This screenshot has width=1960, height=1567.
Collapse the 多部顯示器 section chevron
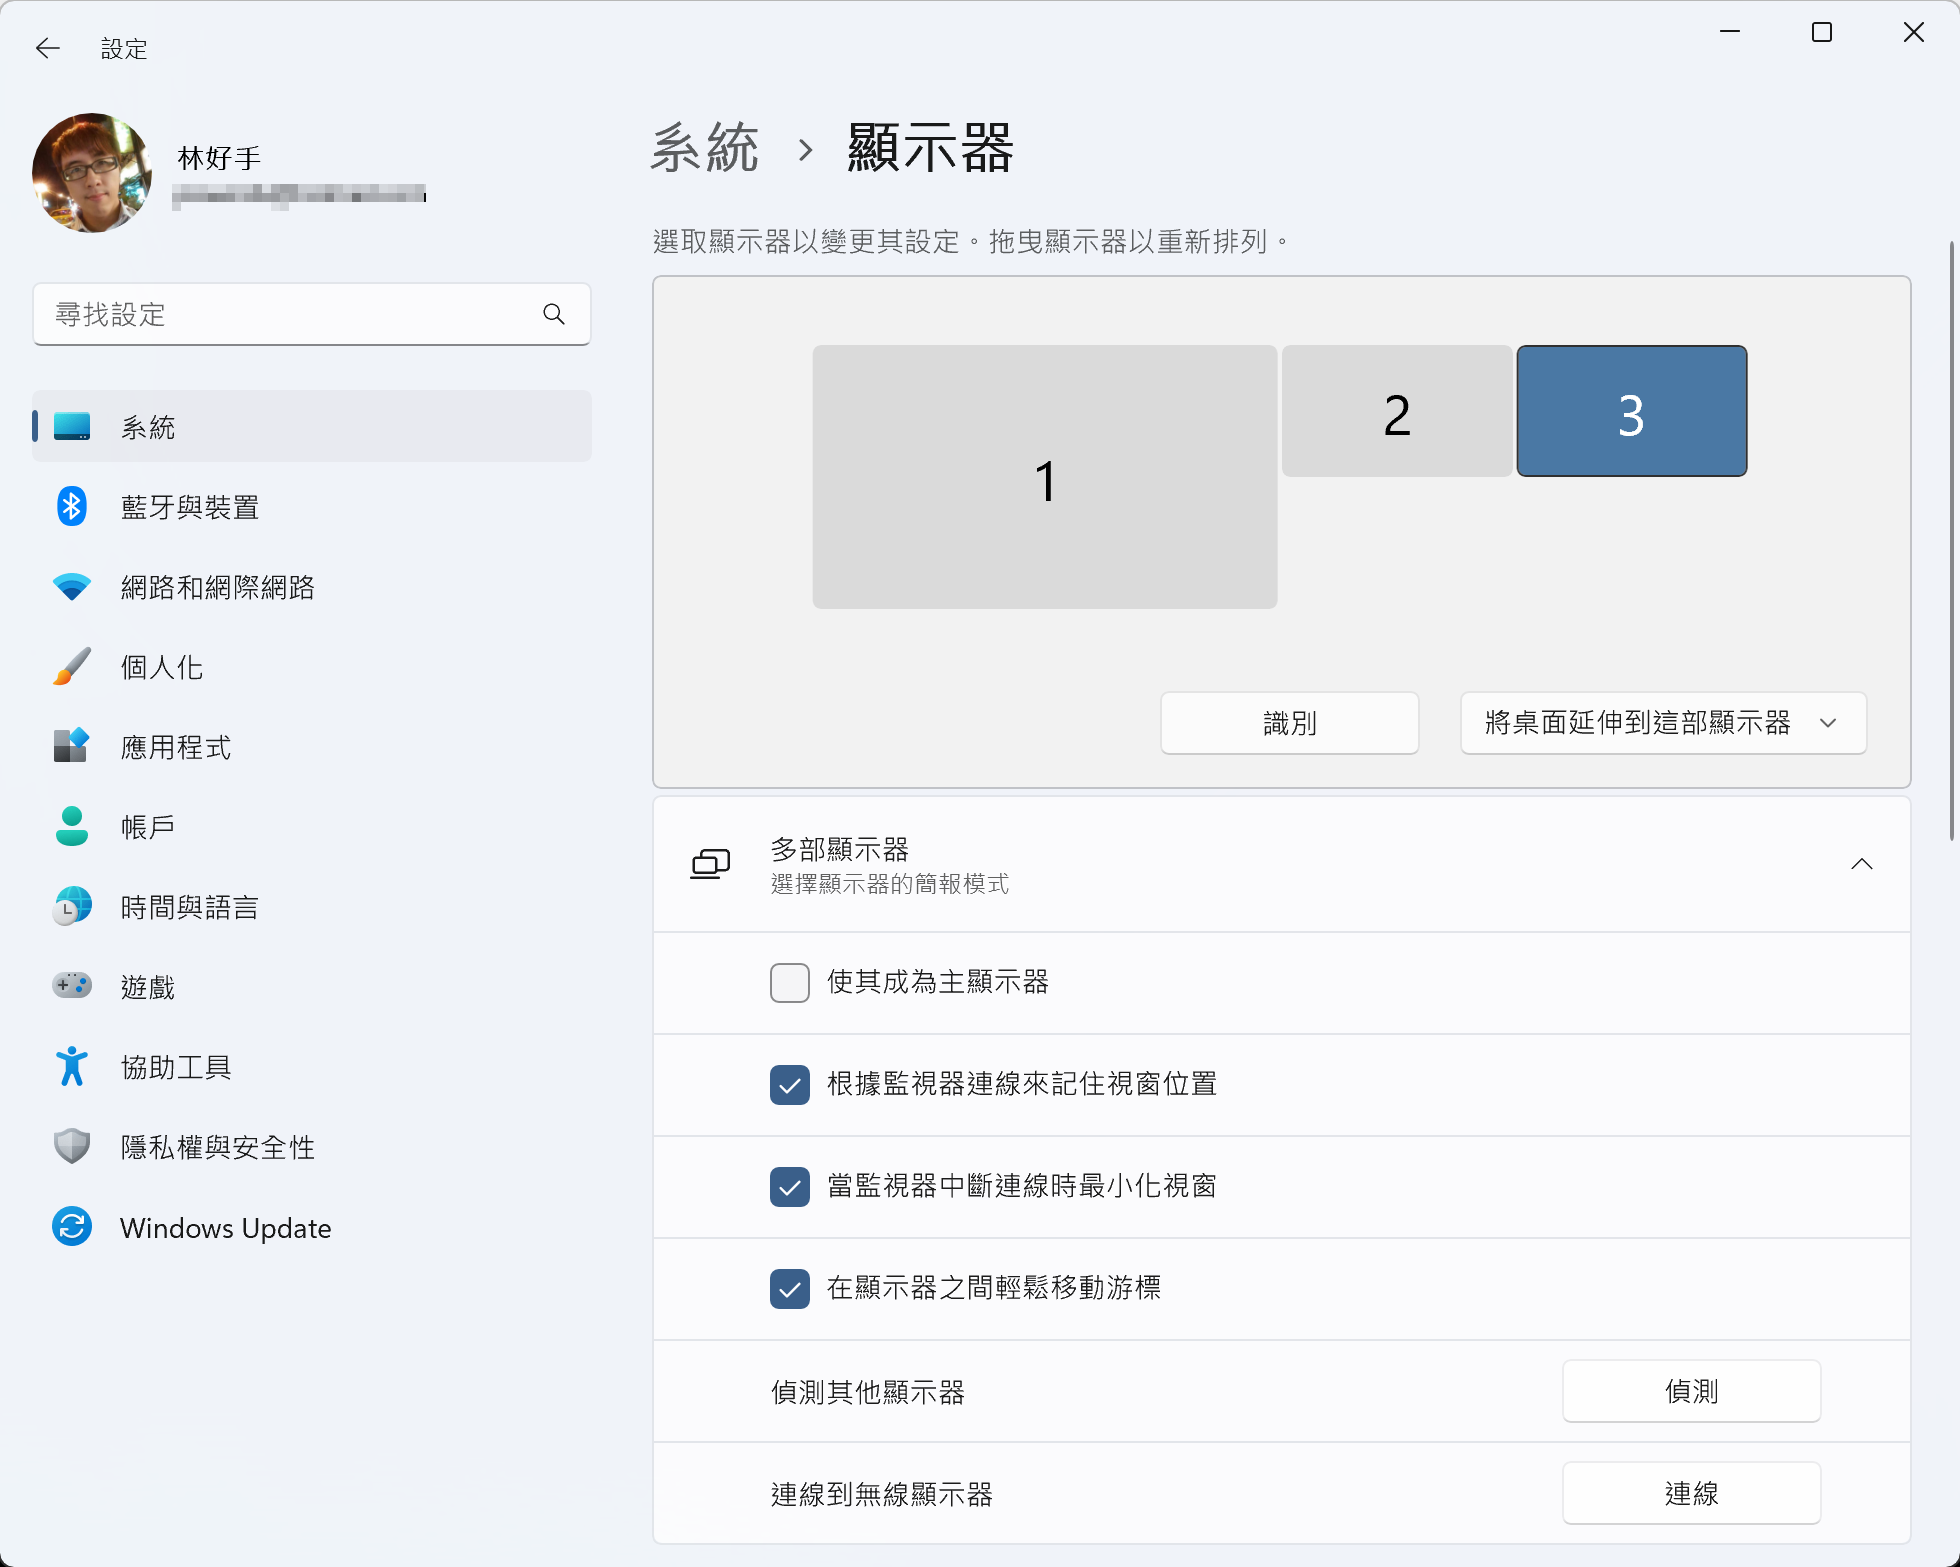[x=1861, y=864]
